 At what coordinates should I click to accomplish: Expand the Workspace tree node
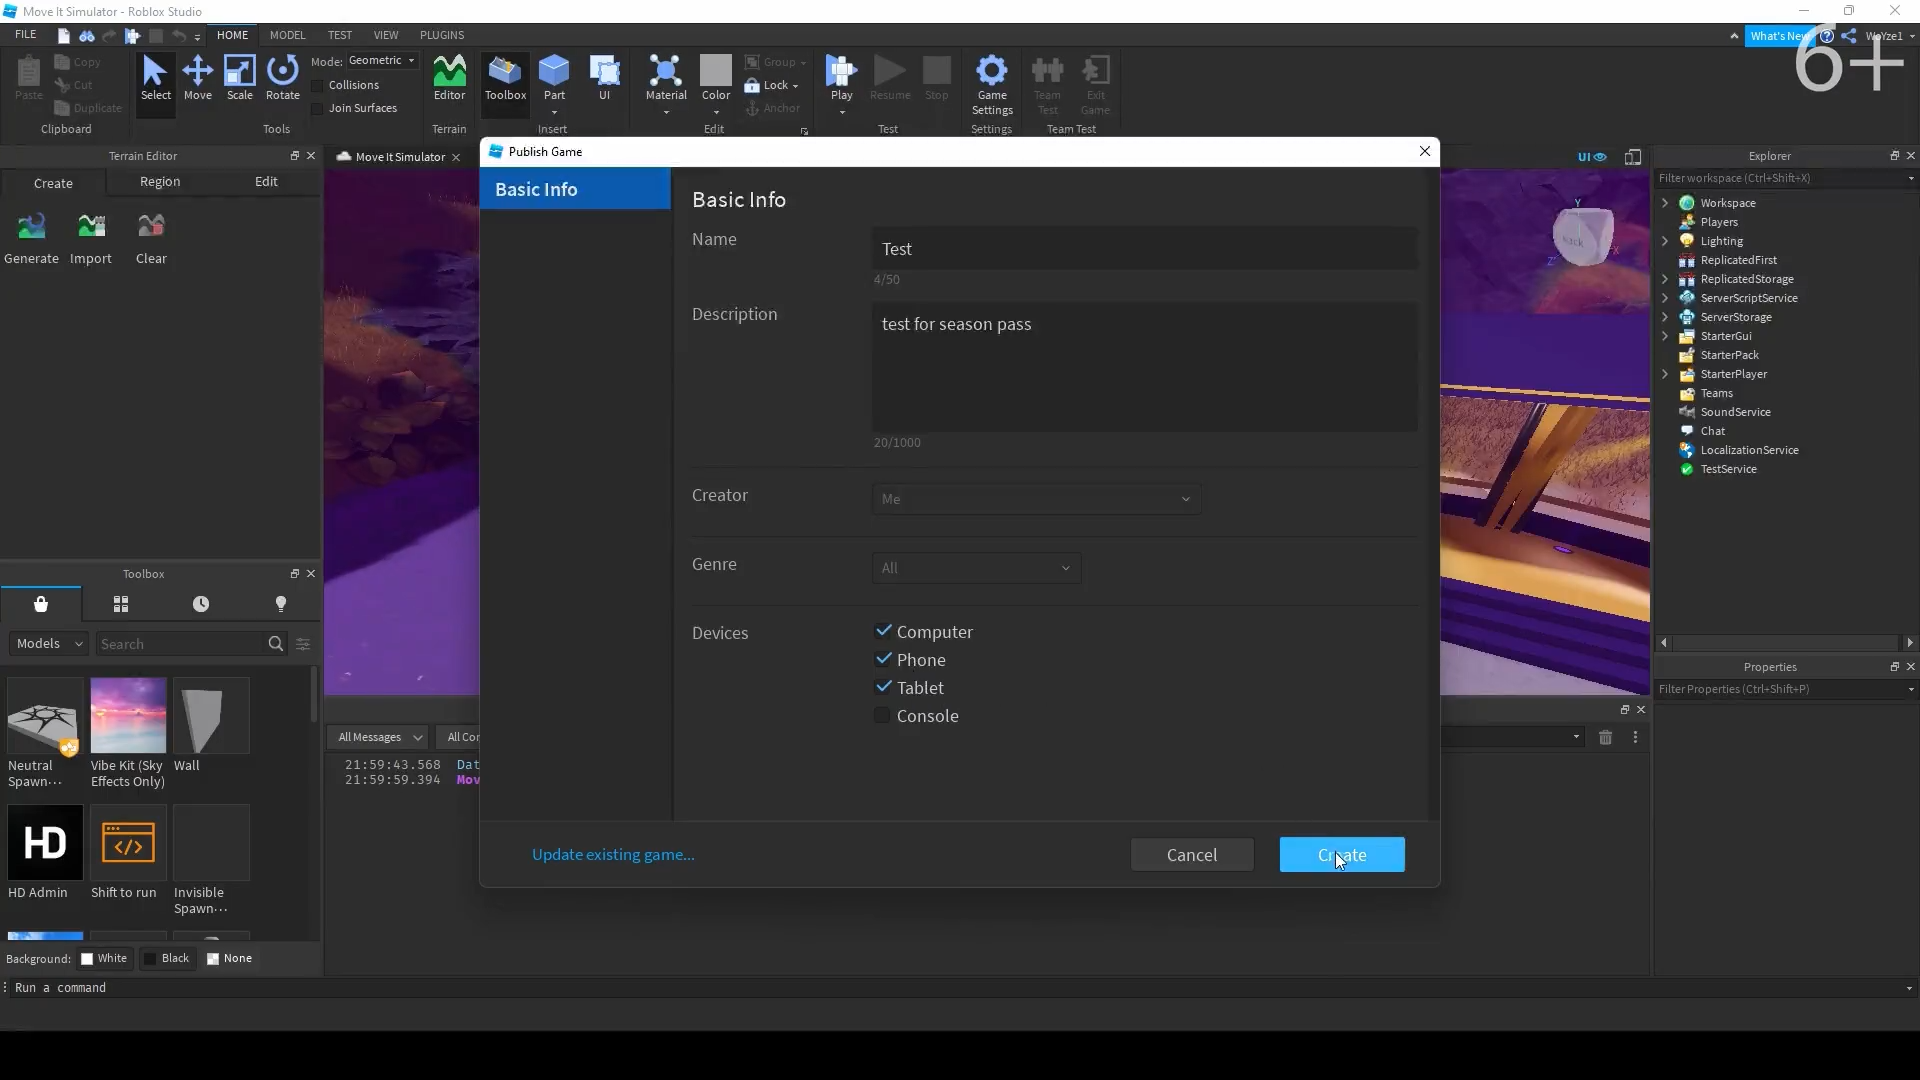coord(1665,203)
